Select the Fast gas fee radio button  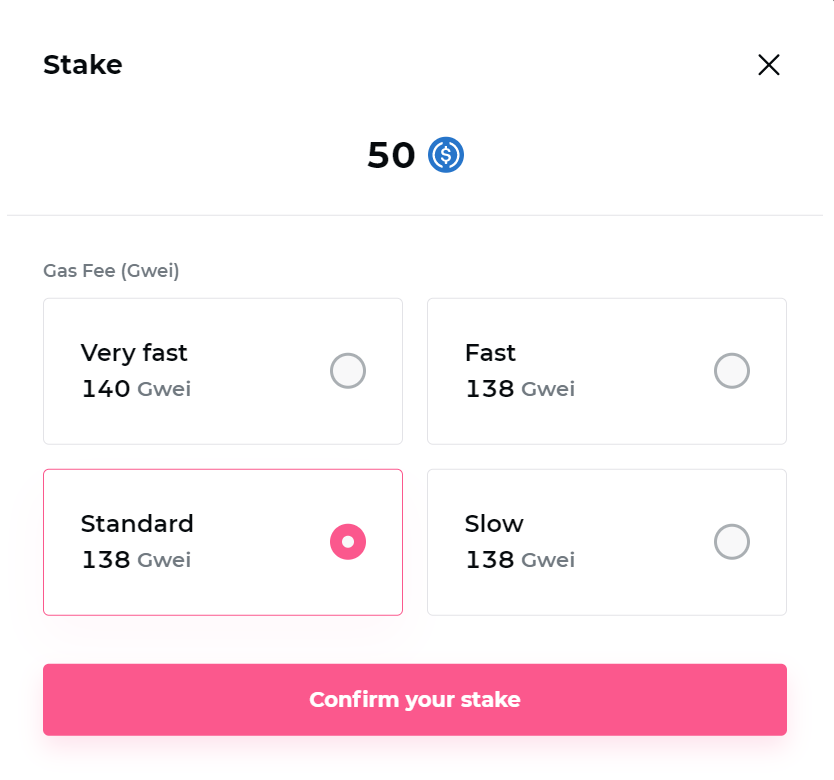click(x=732, y=371)
